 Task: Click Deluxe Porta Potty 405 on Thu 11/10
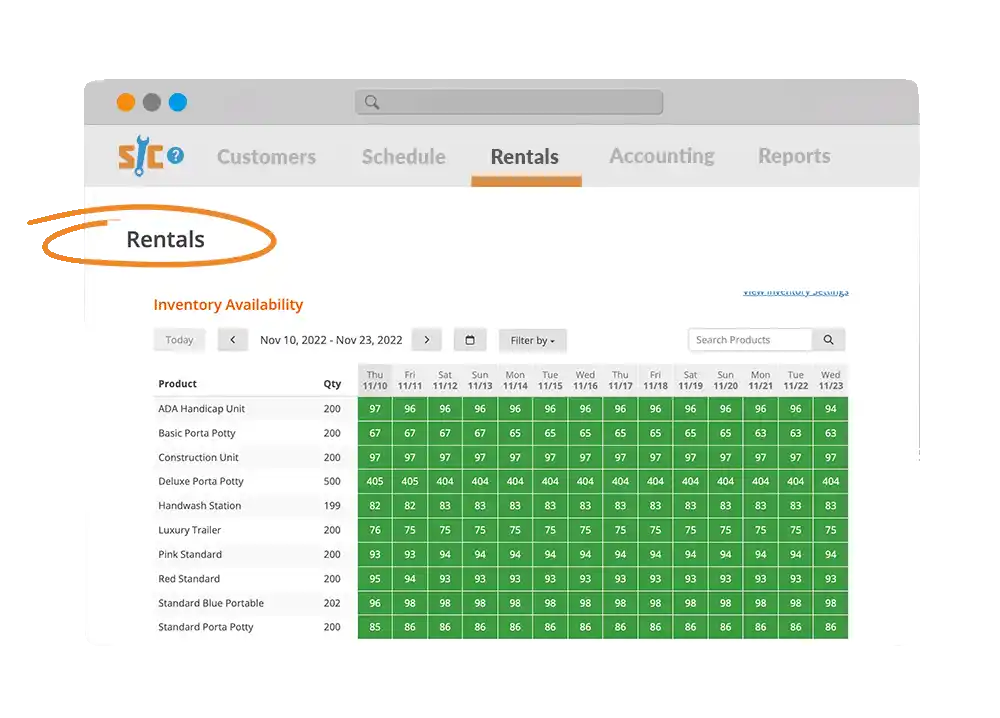[375, 481]
